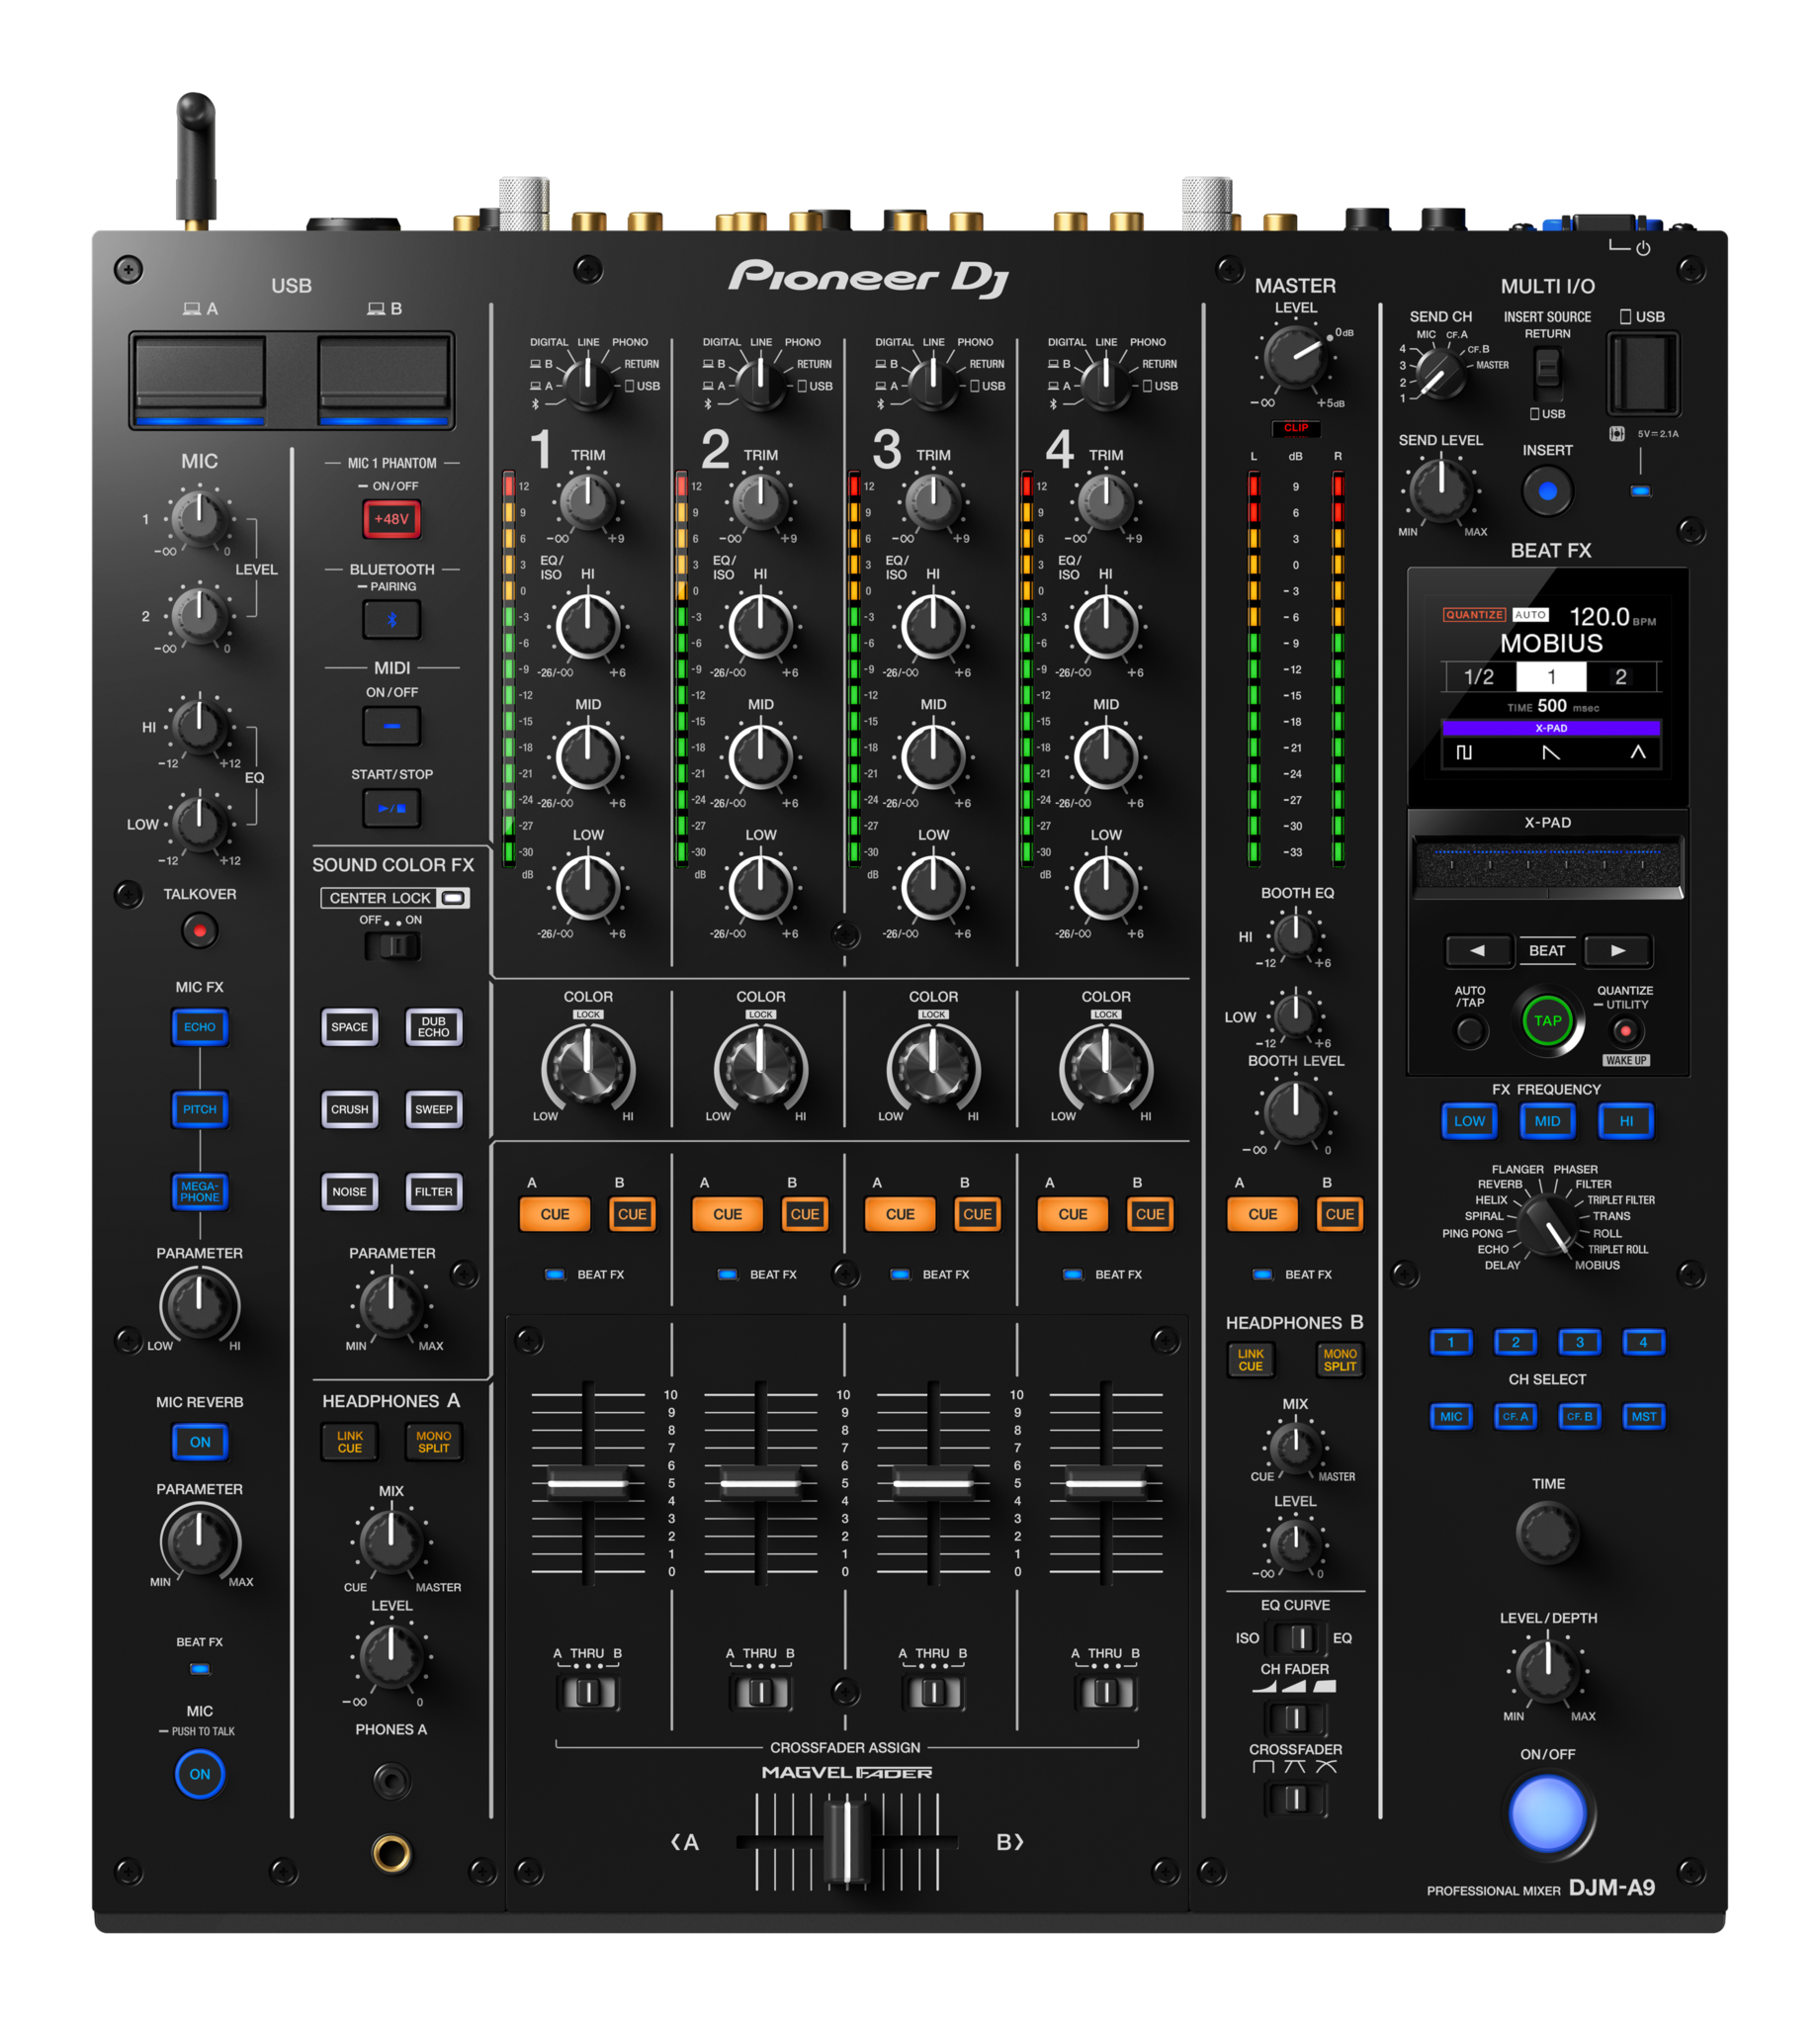This screenshot has width=1820, height=2025.
Task: Select the 1/2 beat value on display
Action: click(x=1479, y=677)
